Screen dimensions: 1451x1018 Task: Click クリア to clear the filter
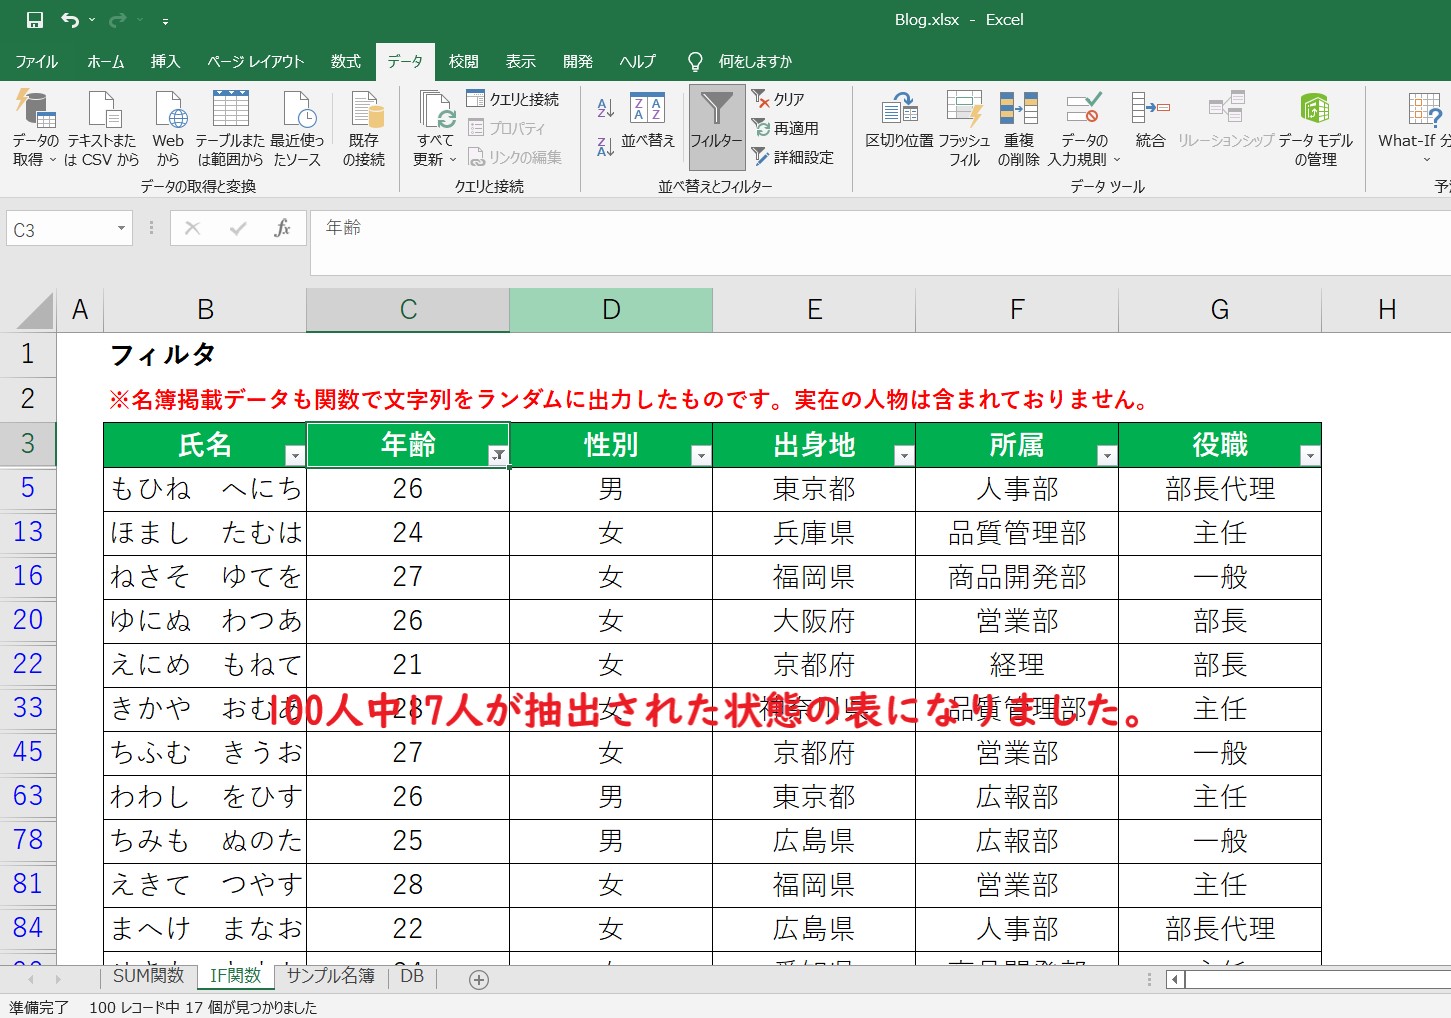pyautogui.click(x=779, y=99)
